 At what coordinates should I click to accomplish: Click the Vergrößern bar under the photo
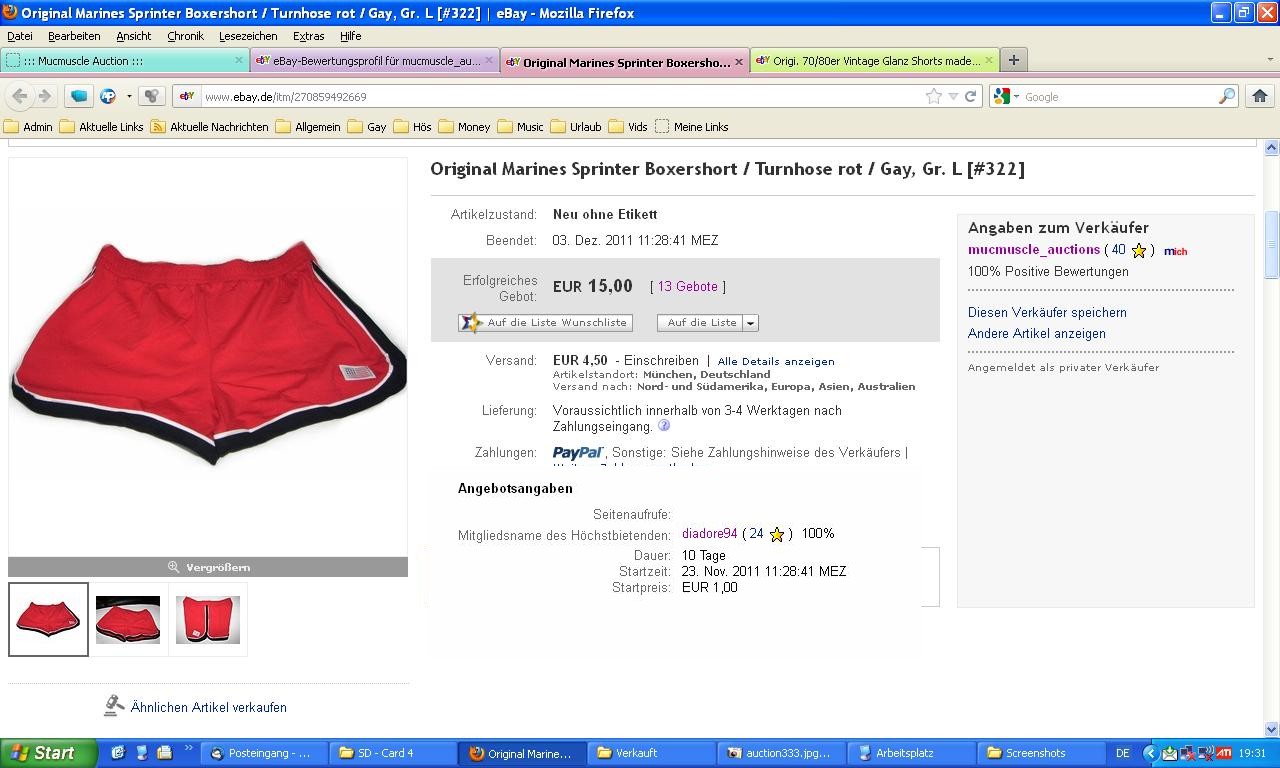[208, 567]
